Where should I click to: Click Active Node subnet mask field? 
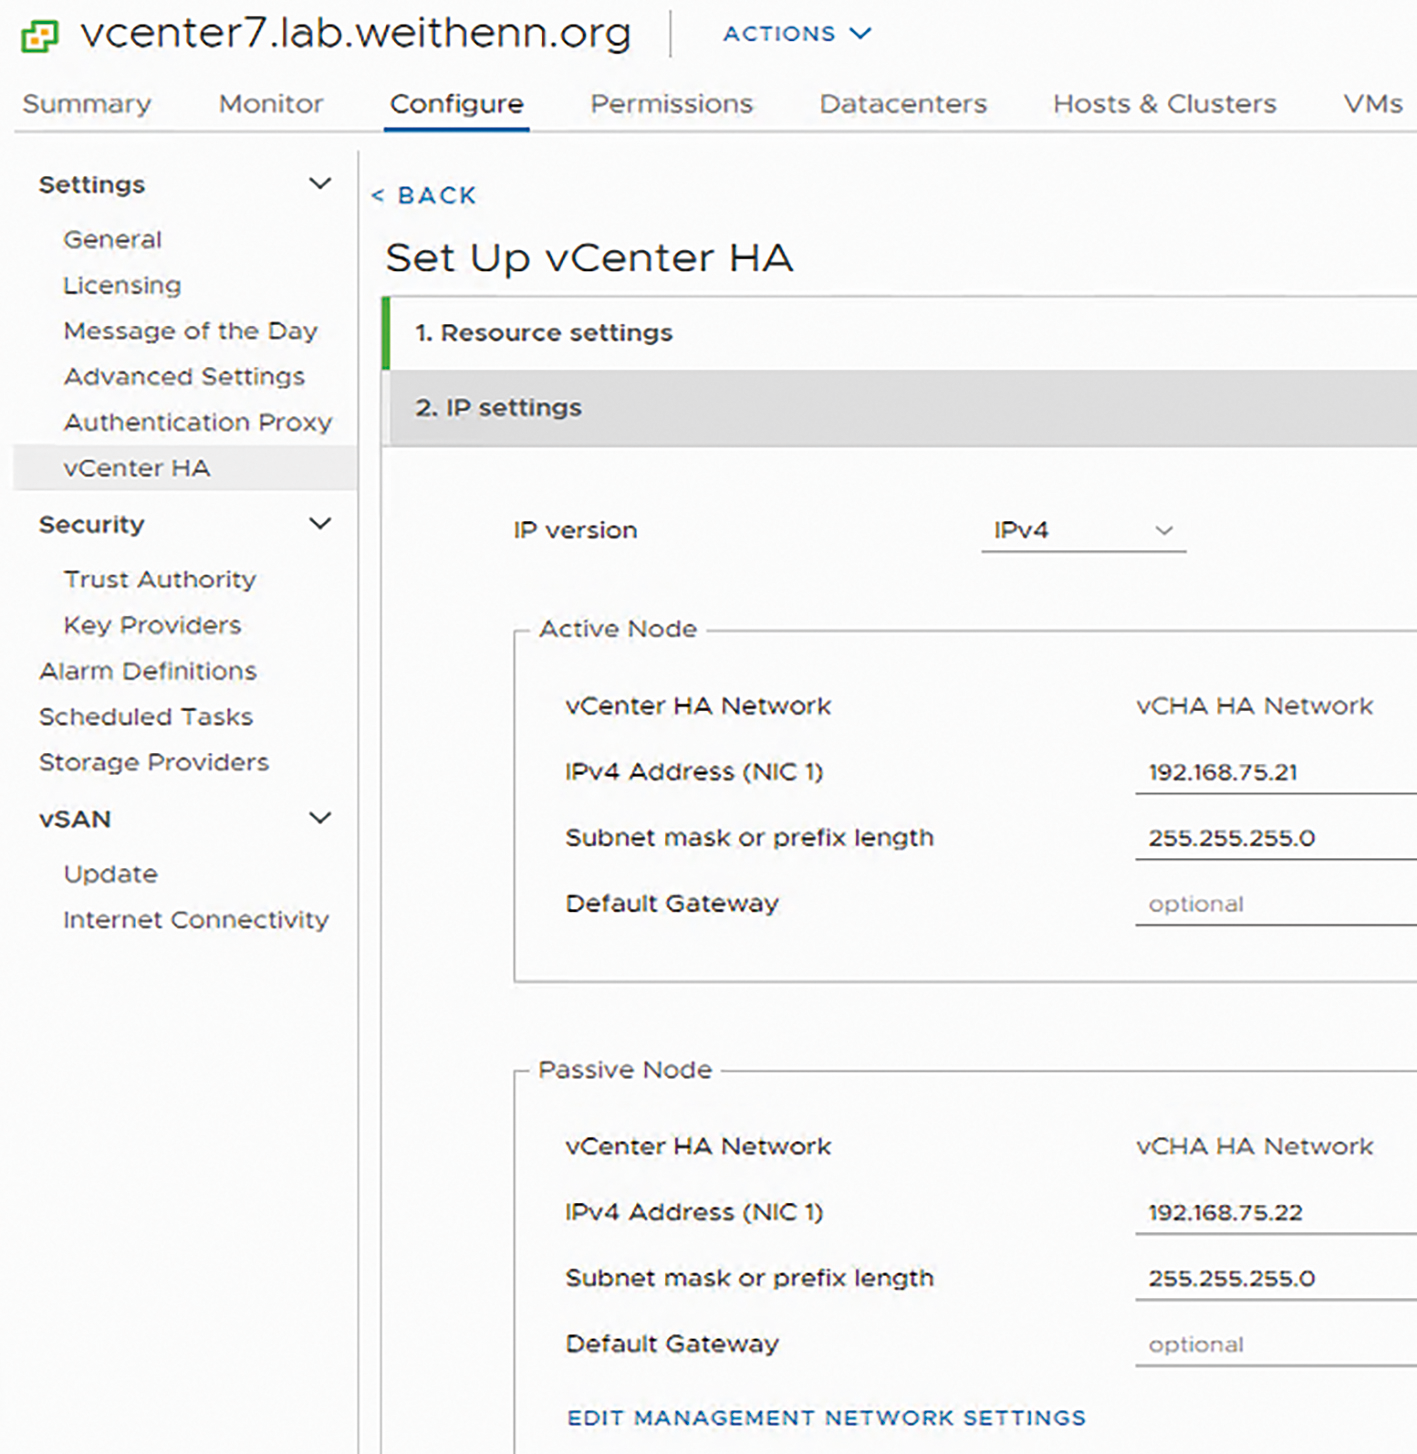point(1276,839)
